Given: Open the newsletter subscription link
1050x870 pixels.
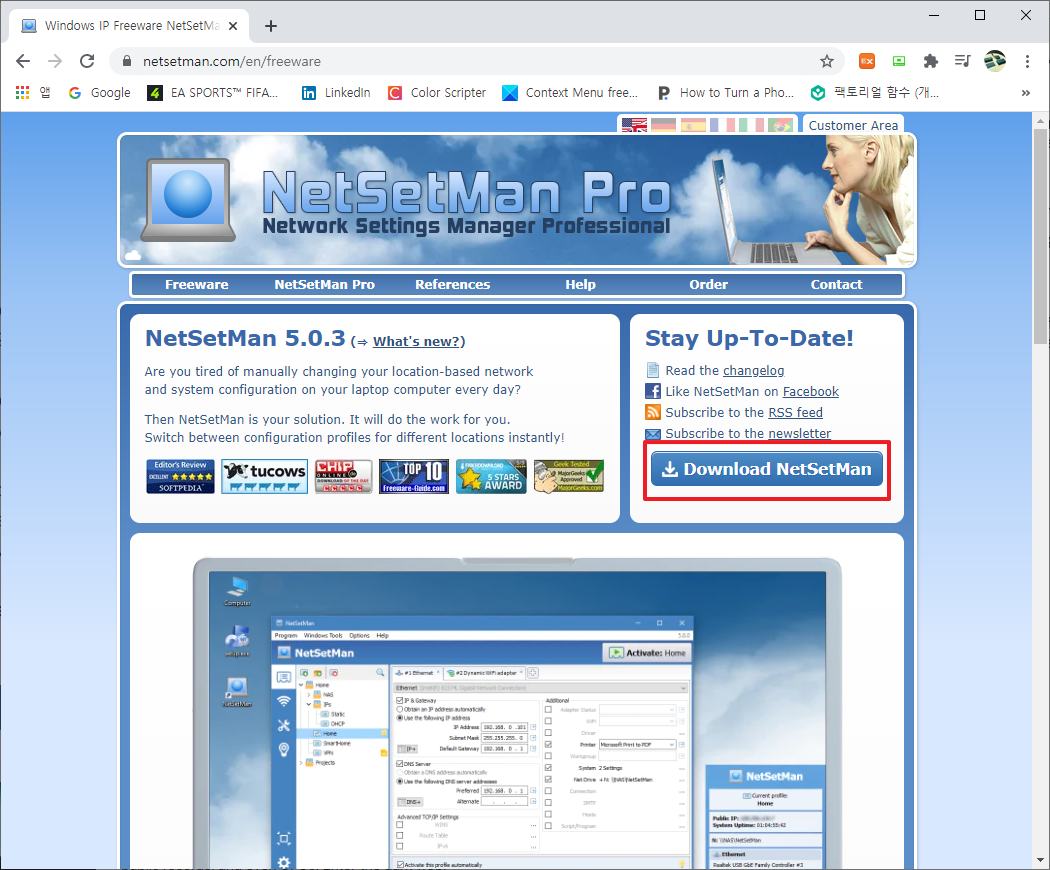Looking at the screenshot, I should click(x=800, y=433).
